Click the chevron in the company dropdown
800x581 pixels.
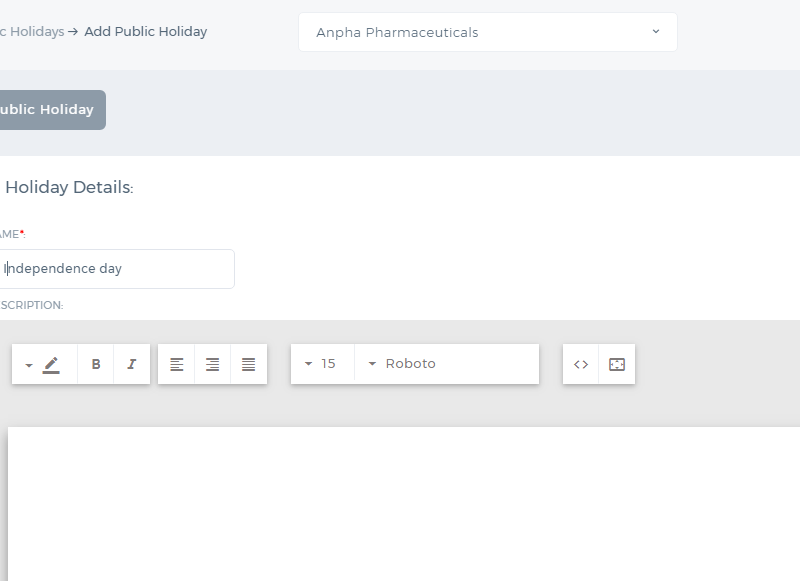pos(656,32)
